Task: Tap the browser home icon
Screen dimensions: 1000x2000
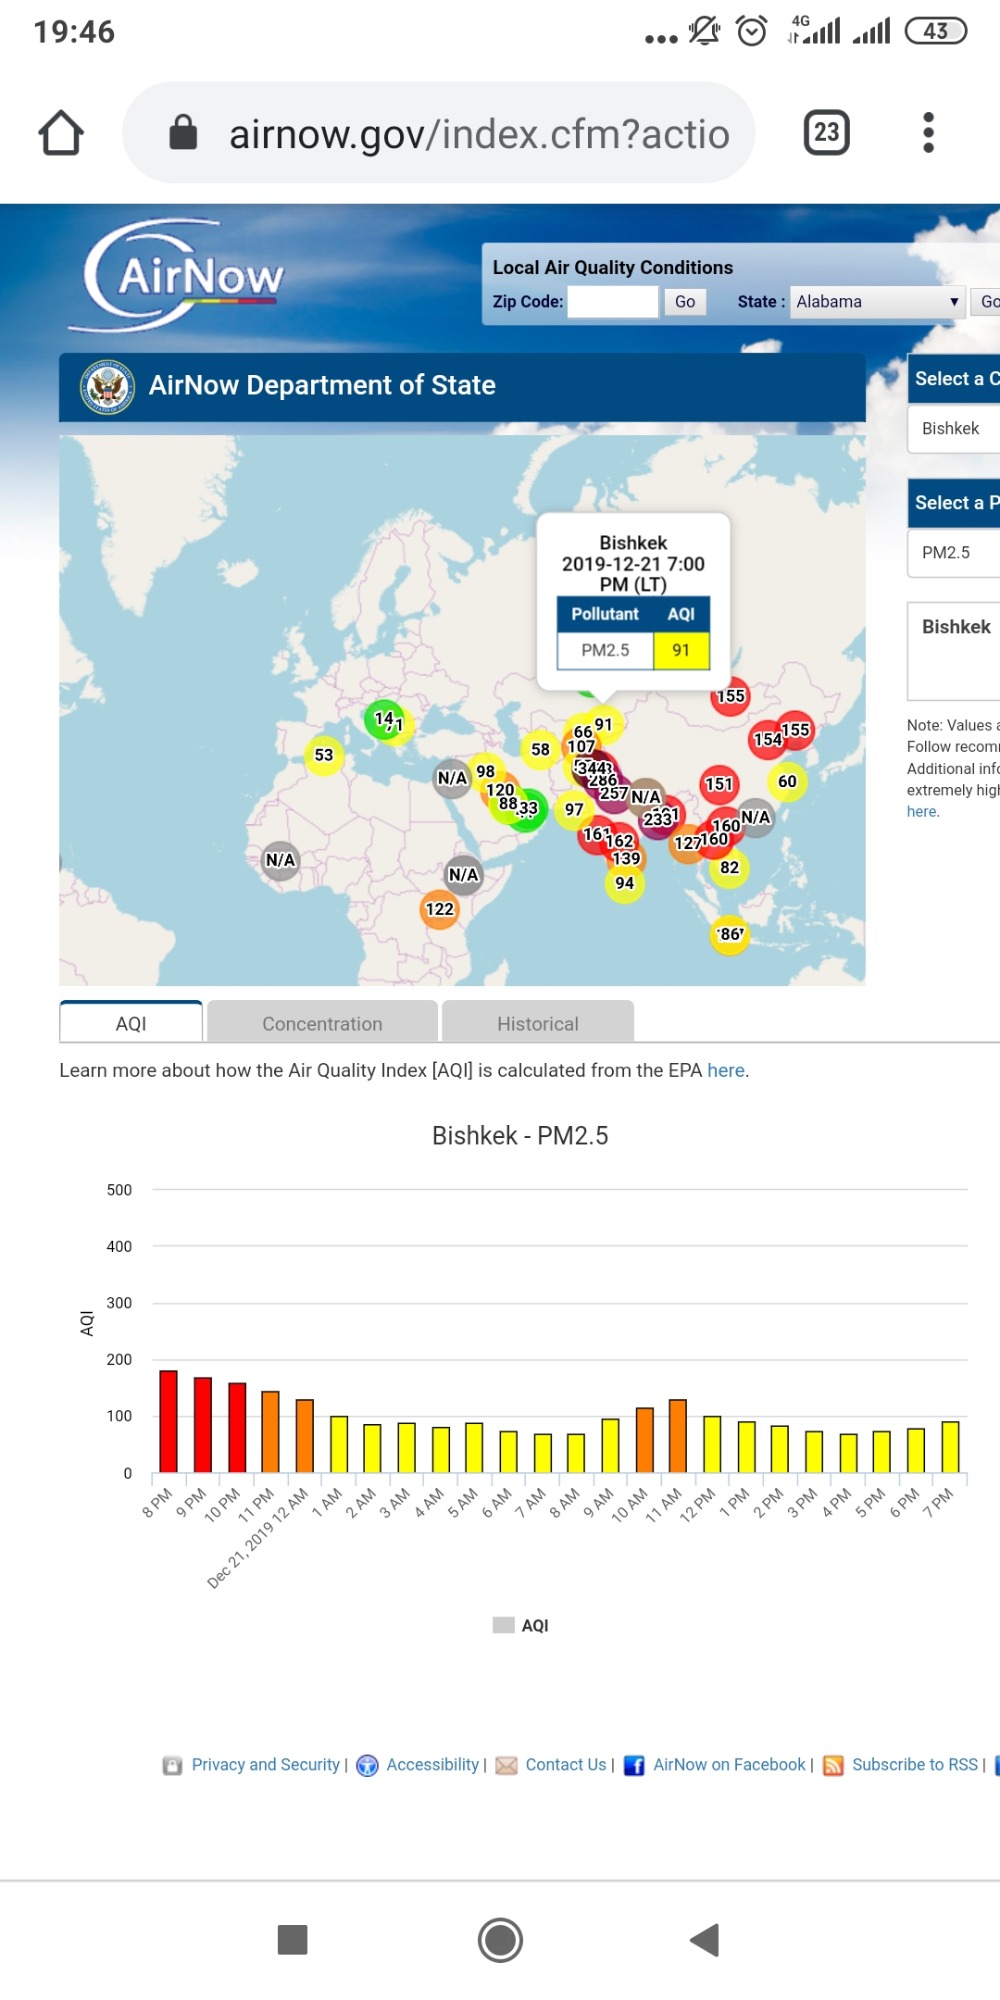Action: coord(61,133)
